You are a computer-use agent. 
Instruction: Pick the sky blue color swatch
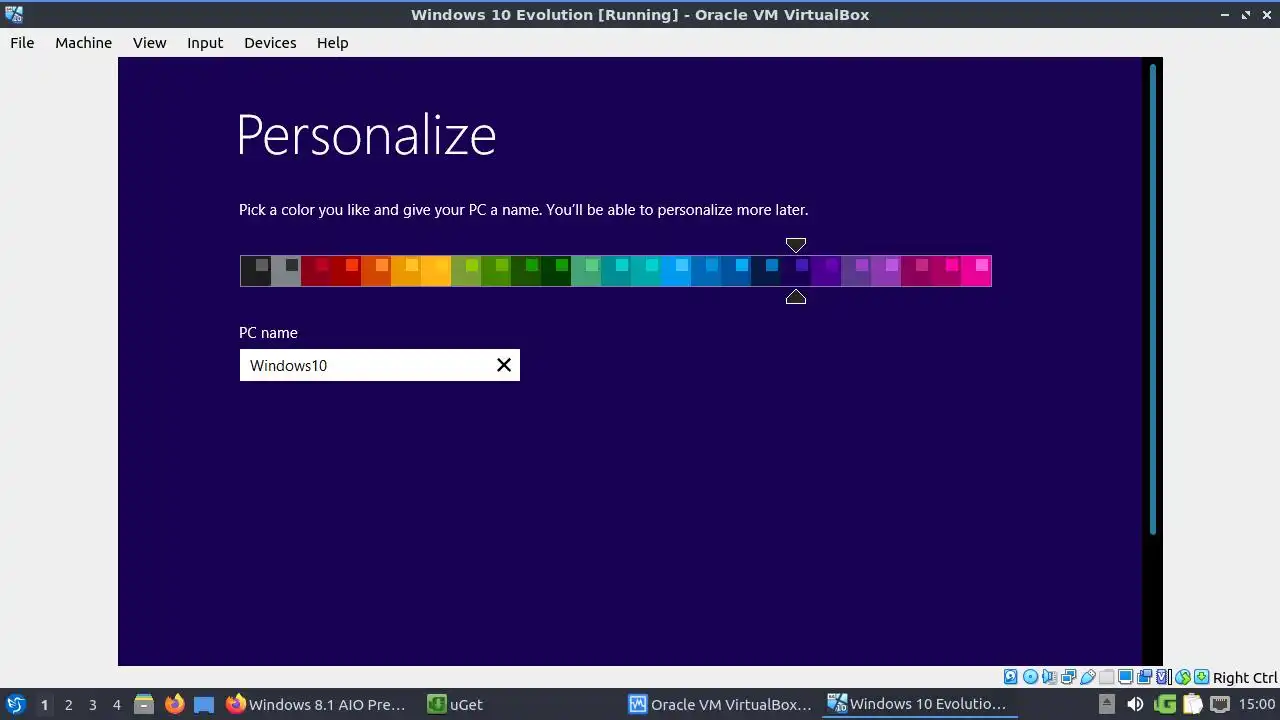676,271
